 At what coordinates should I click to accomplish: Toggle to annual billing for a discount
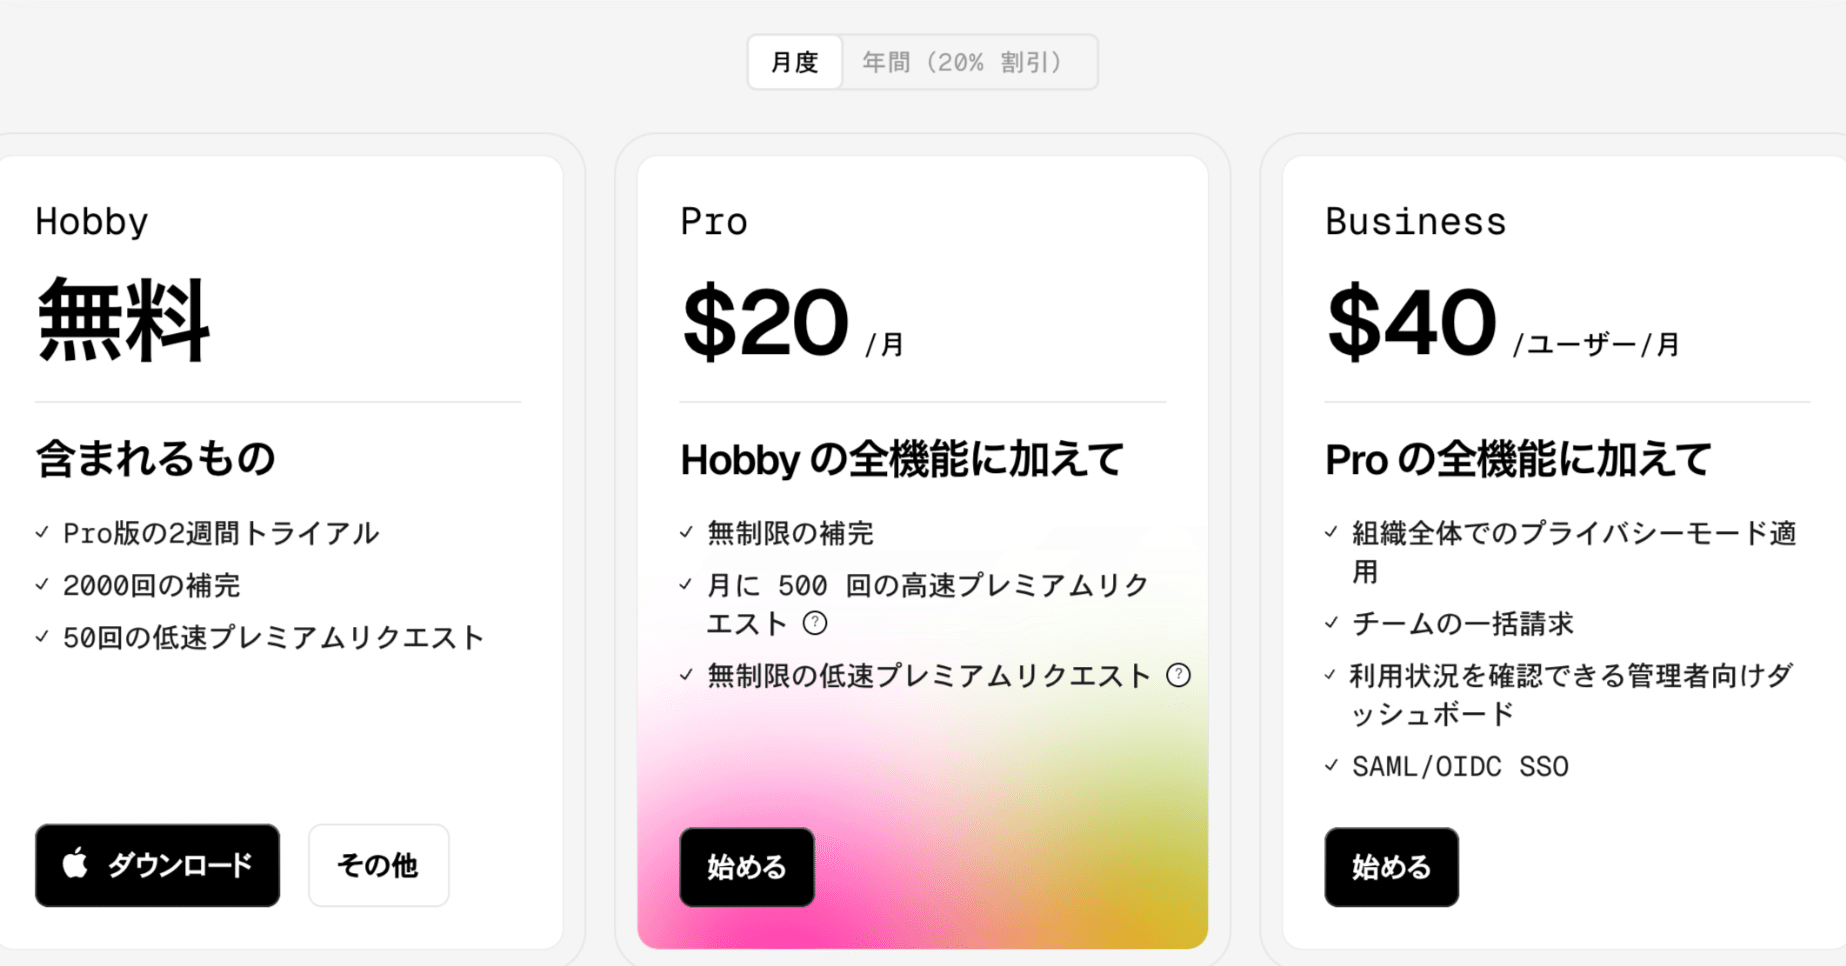967,61
